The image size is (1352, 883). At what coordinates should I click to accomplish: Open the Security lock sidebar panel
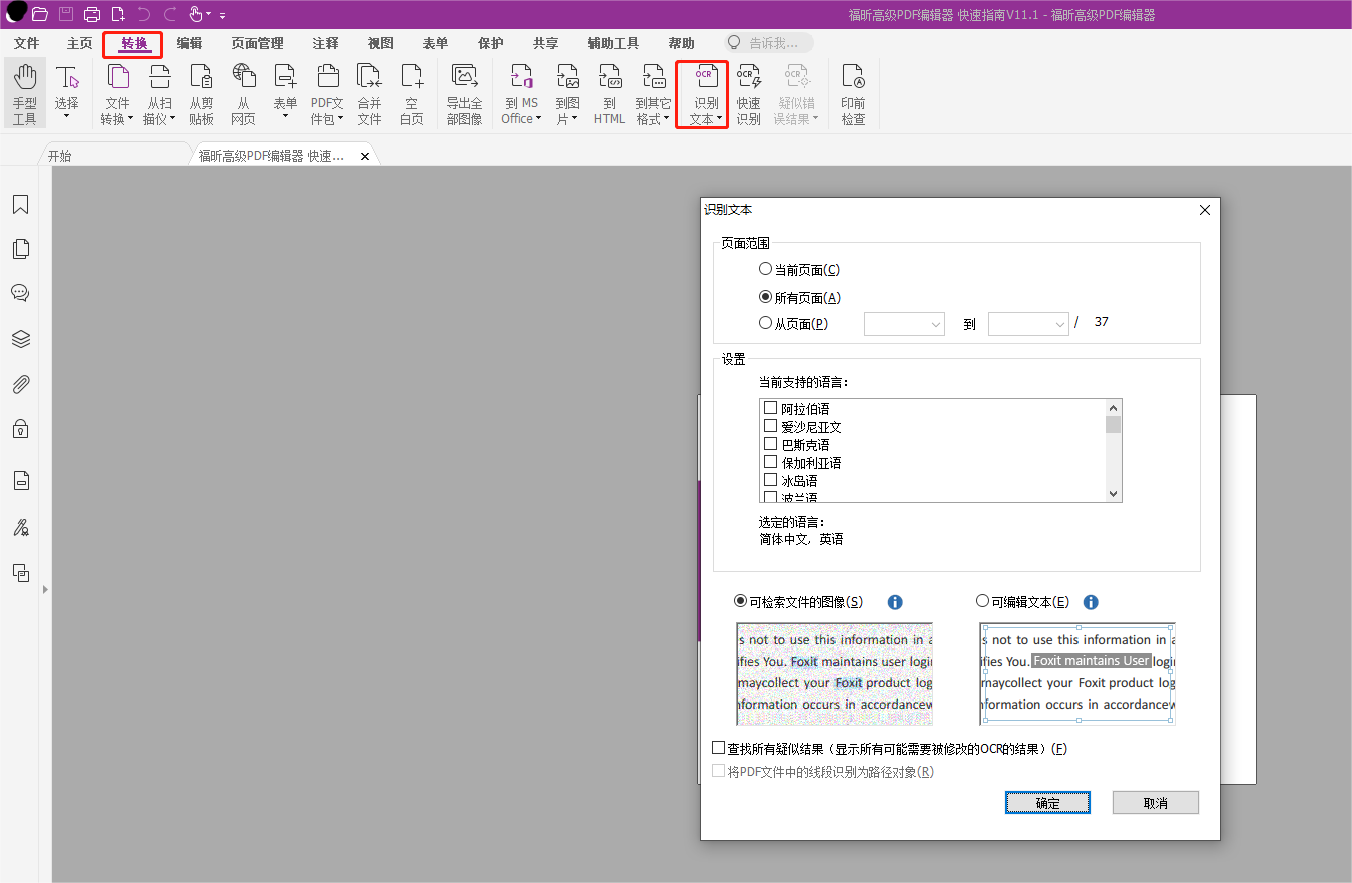coord(20,429)
